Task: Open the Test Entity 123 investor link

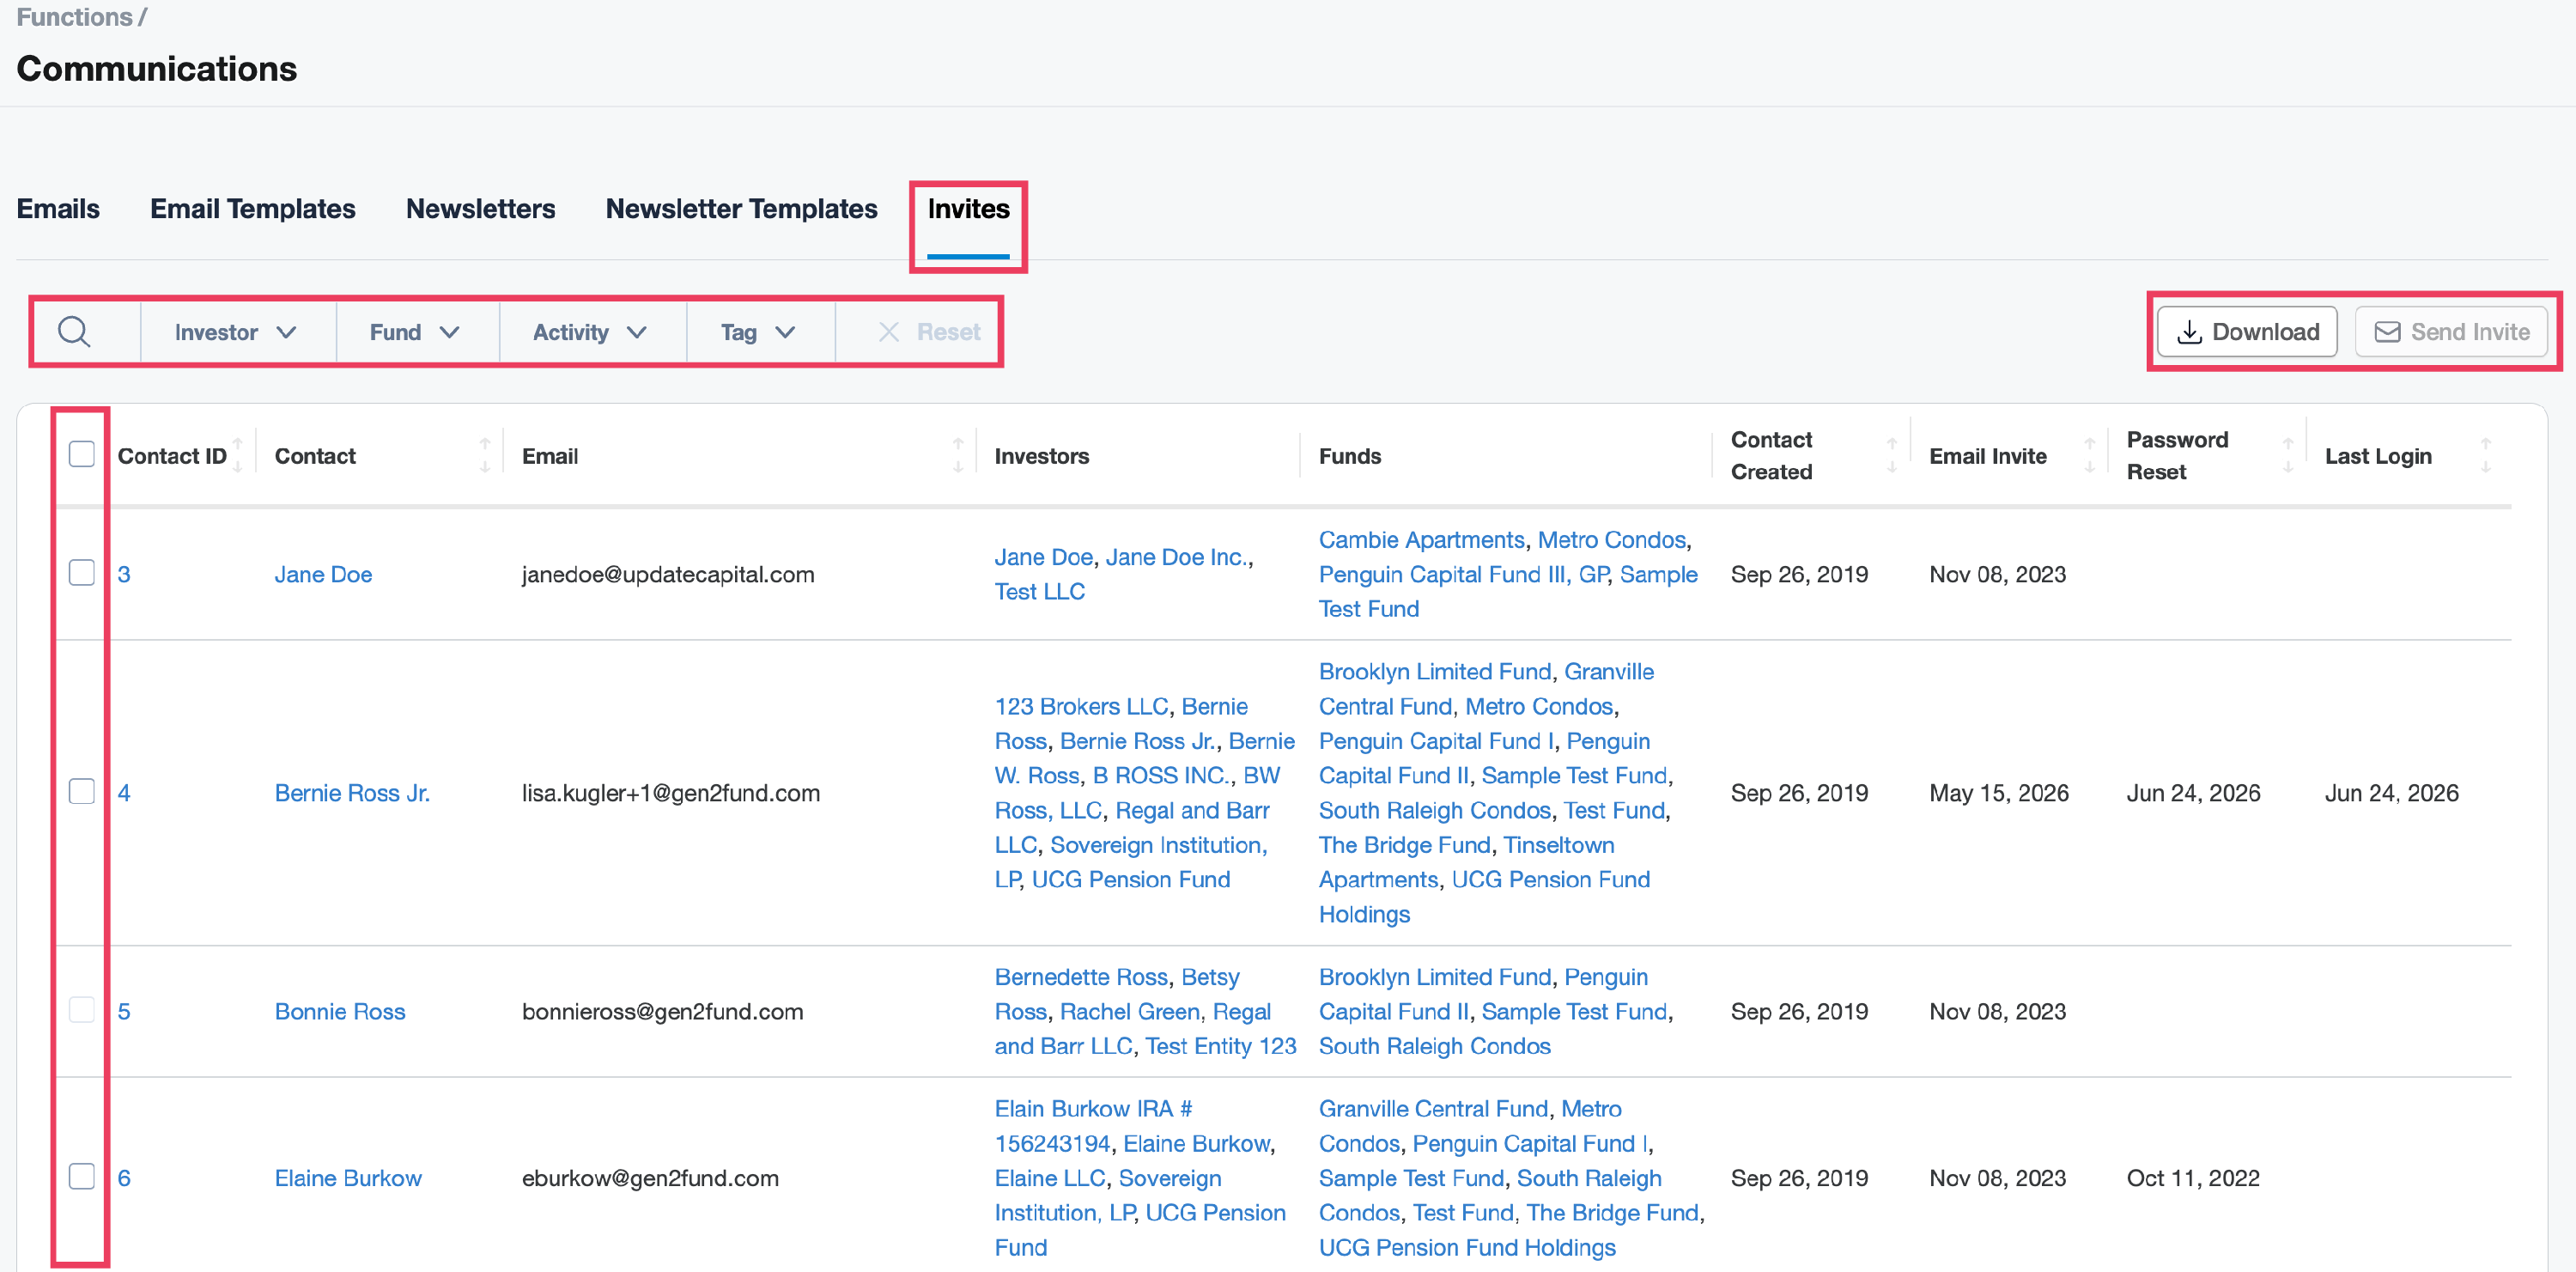Action: (x=1221, y=1046)
